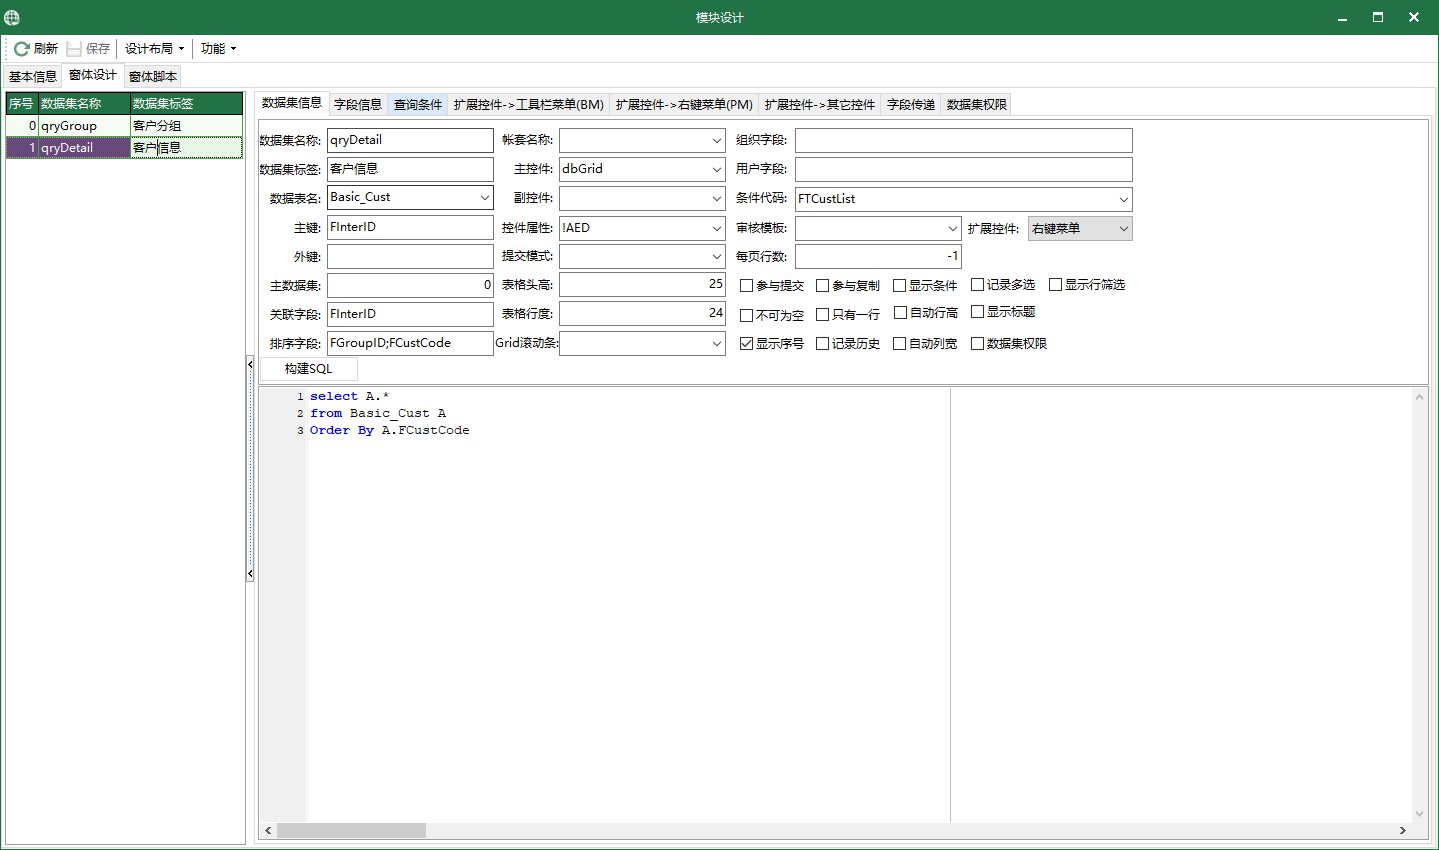Focus the 排序字段 input field
This screenshot has height=850, width=1439.
click(410, 343)
